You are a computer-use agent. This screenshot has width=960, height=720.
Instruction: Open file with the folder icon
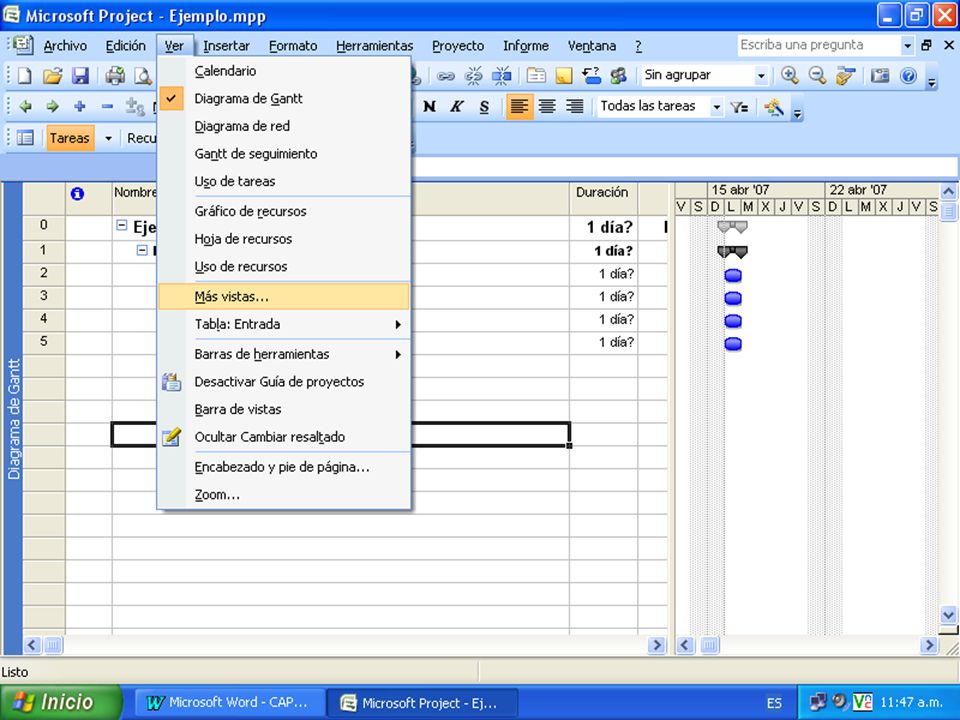point(53,75)
